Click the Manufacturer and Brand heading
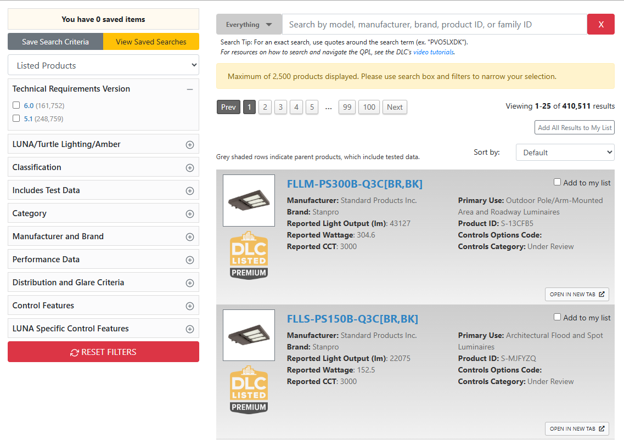Screen dimensions: 624x440 click(58, 236)
